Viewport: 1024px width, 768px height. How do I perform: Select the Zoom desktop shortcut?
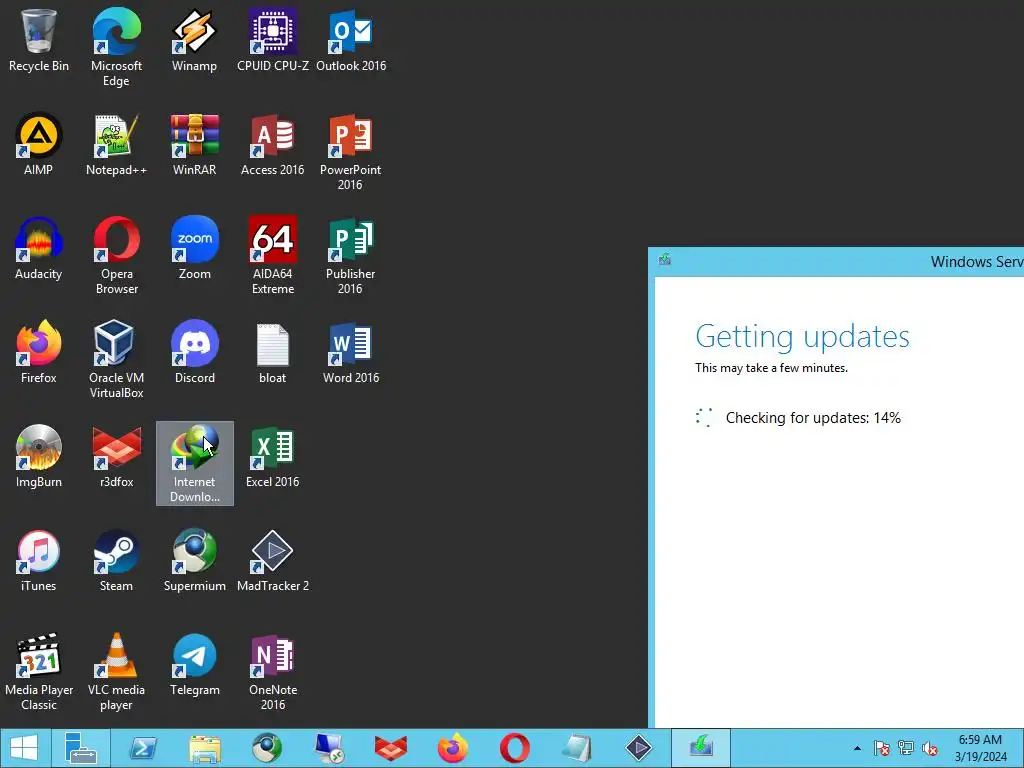(x=195, y=248)
